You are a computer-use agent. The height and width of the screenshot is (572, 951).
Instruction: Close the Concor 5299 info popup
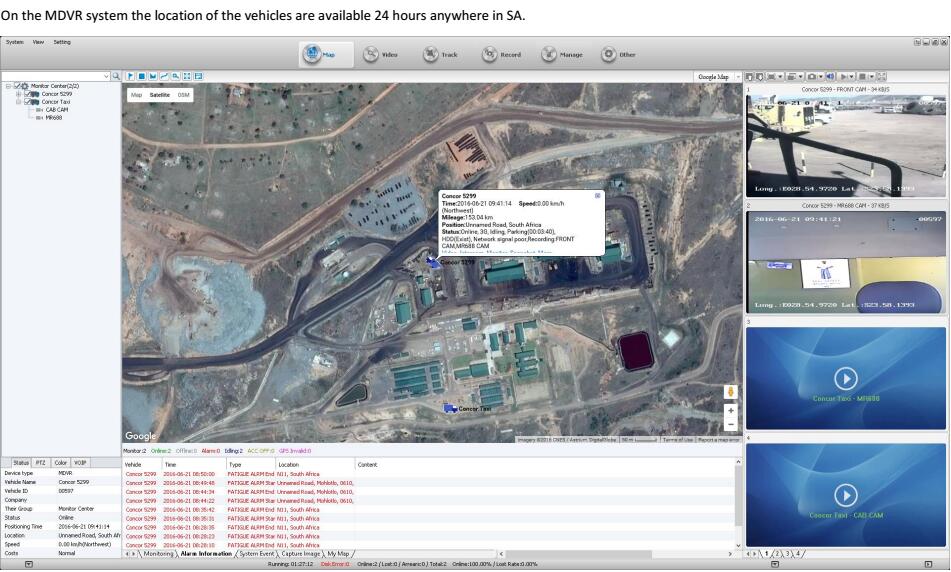pos(597,196)
